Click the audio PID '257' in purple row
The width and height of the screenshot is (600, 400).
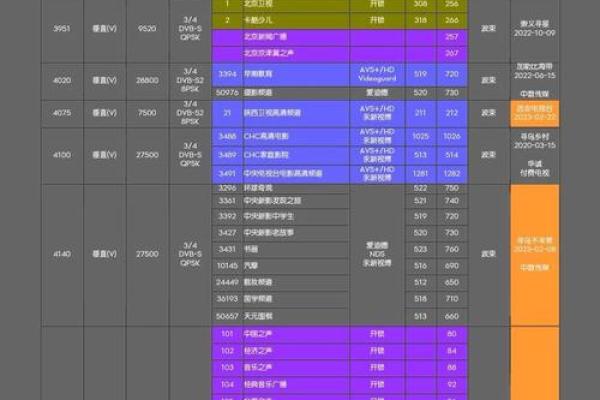pos(452,37)
